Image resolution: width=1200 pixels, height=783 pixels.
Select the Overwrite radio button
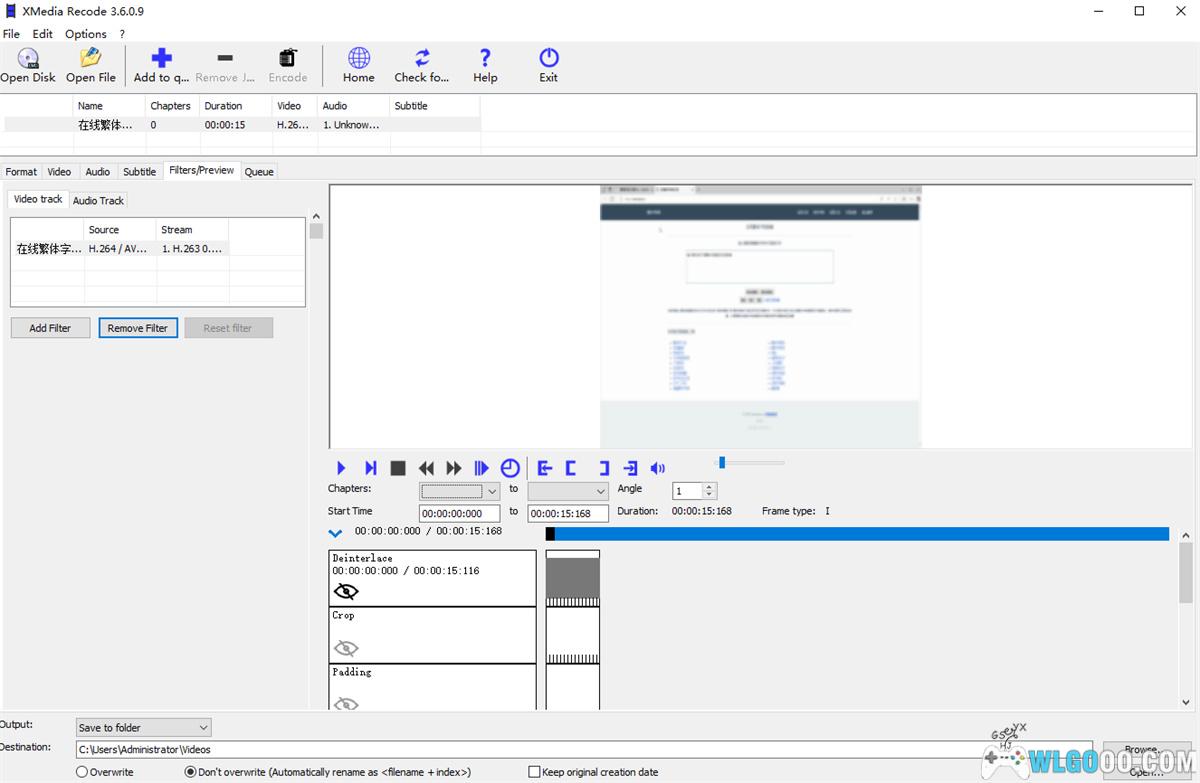pos(82,772)
